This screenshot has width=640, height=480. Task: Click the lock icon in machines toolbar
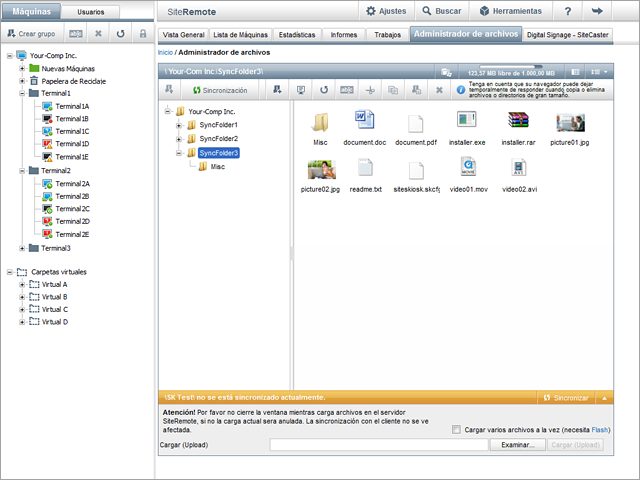(142, 34)
